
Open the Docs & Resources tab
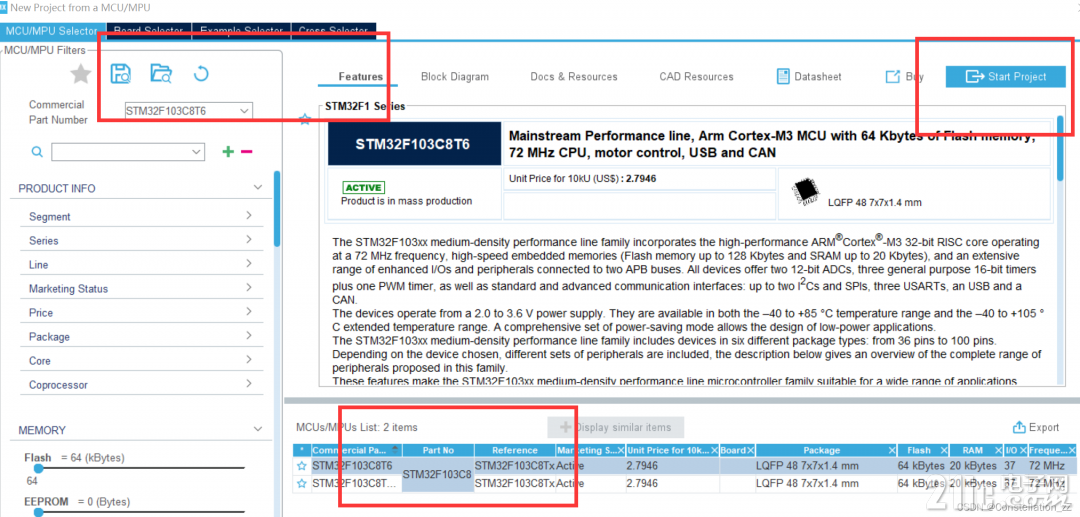pos(574,76)
